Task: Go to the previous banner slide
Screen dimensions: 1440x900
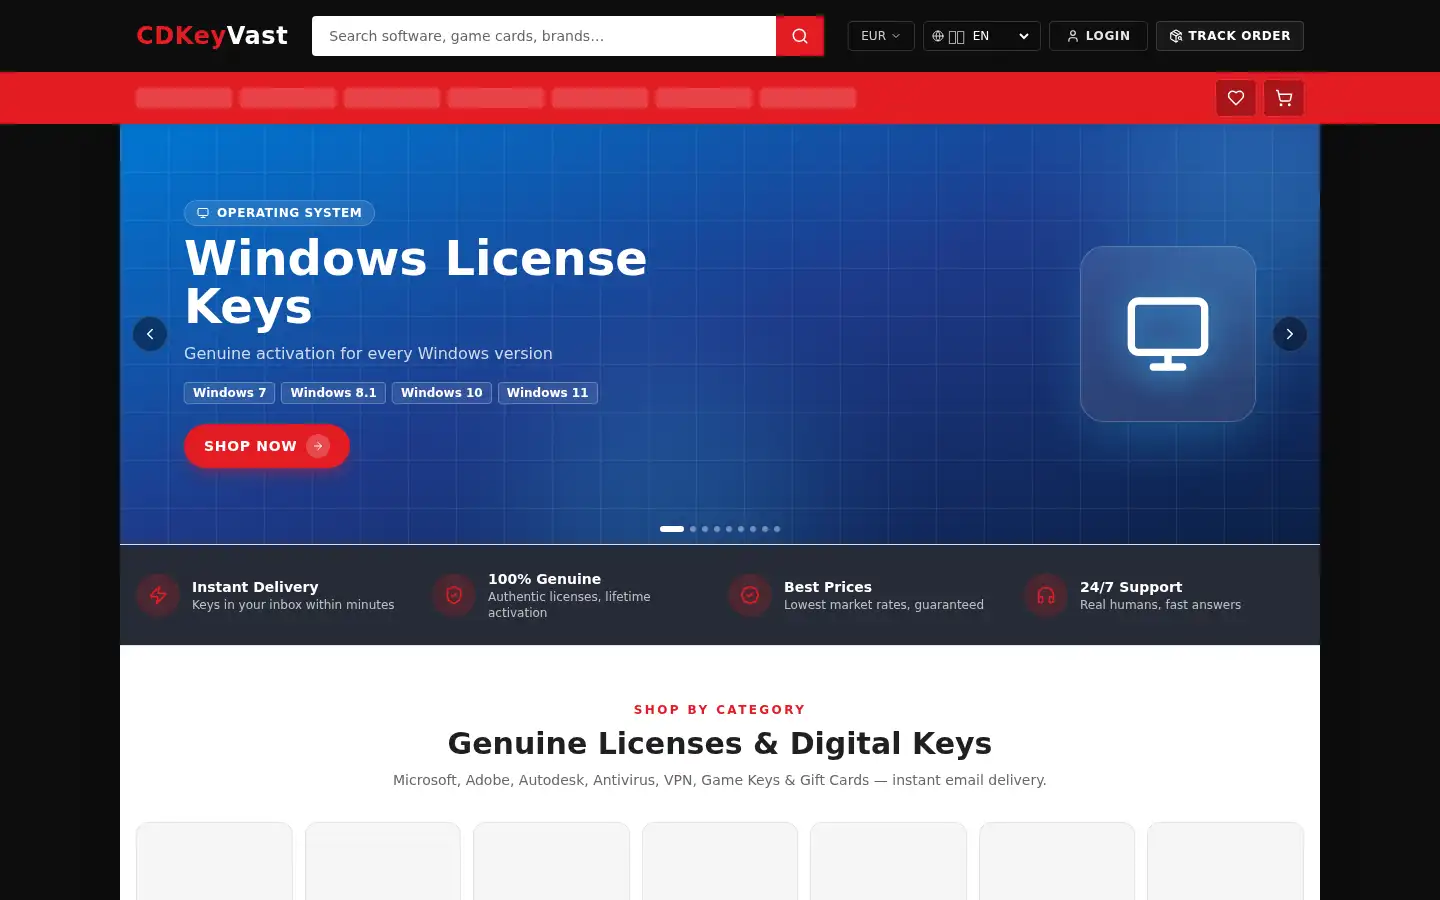Action: point(150,334)
